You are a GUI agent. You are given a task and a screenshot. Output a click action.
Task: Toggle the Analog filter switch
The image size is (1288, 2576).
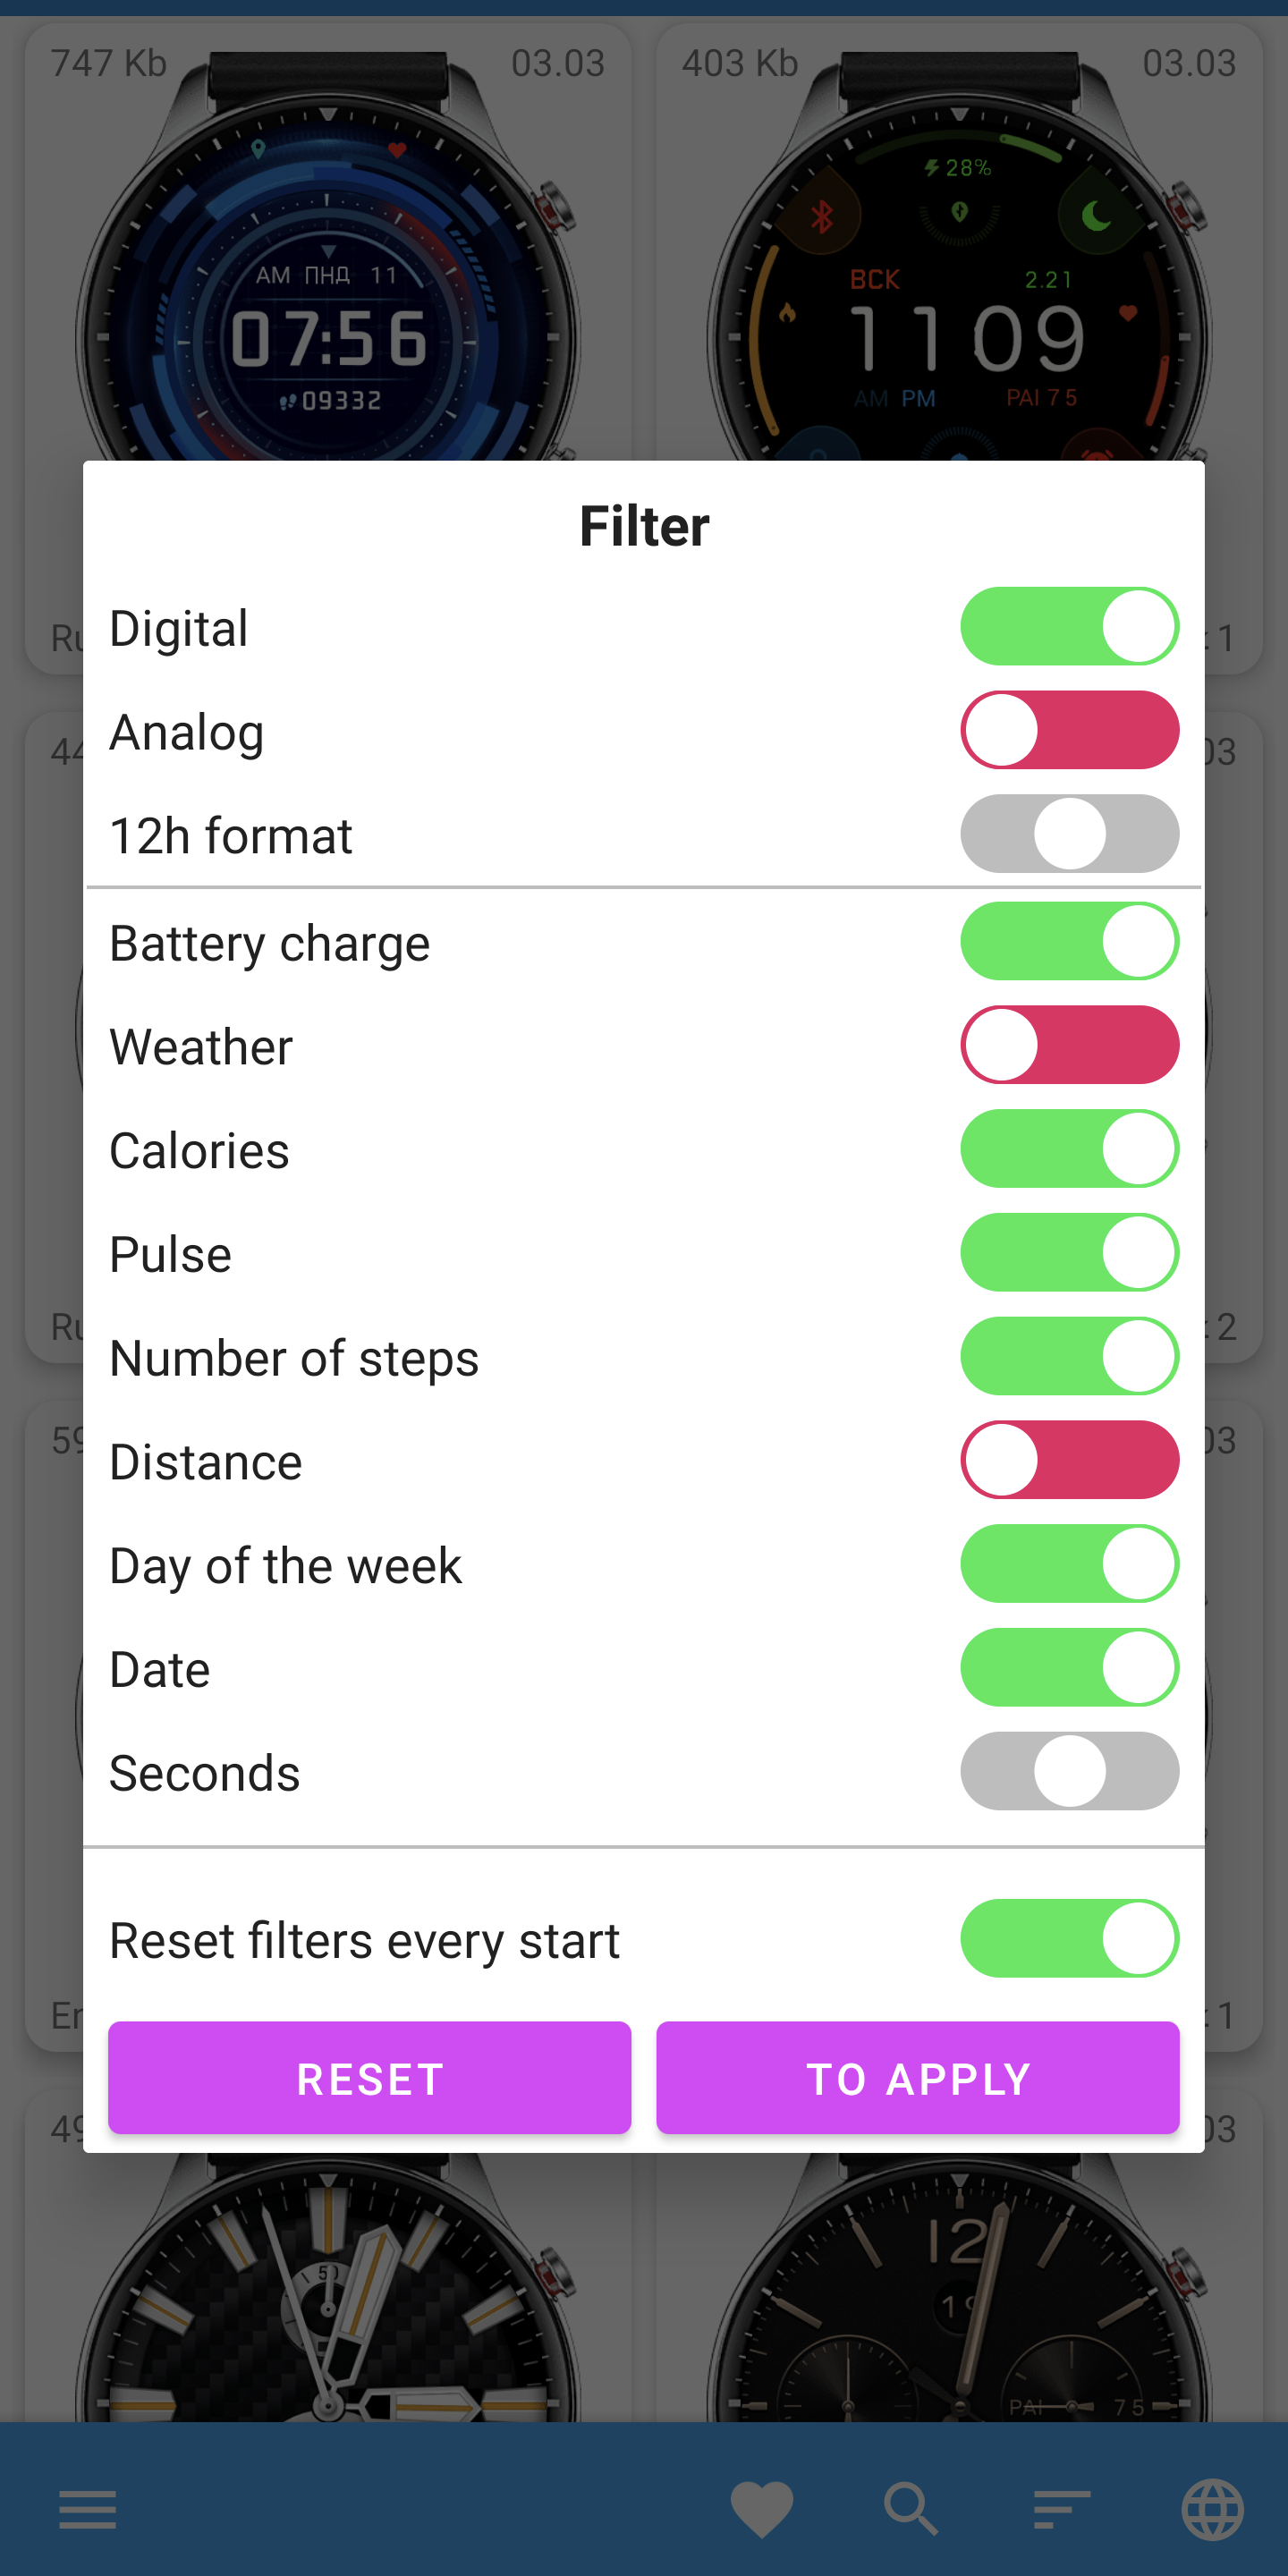1069,730
